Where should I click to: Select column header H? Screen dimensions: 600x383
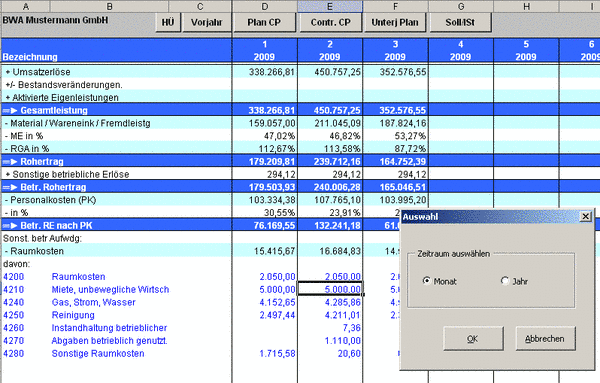[x=526, y=6]
